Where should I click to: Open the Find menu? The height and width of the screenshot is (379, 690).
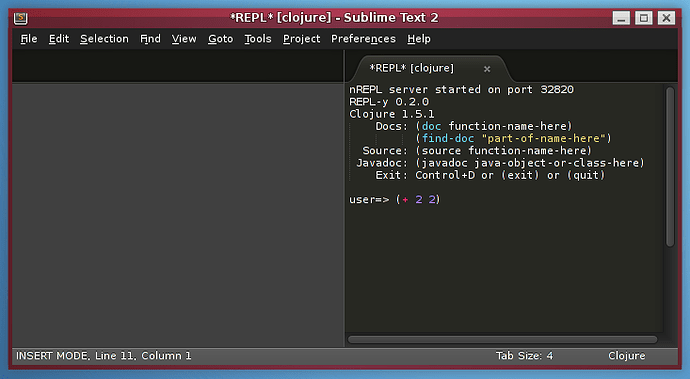(150, 39)
